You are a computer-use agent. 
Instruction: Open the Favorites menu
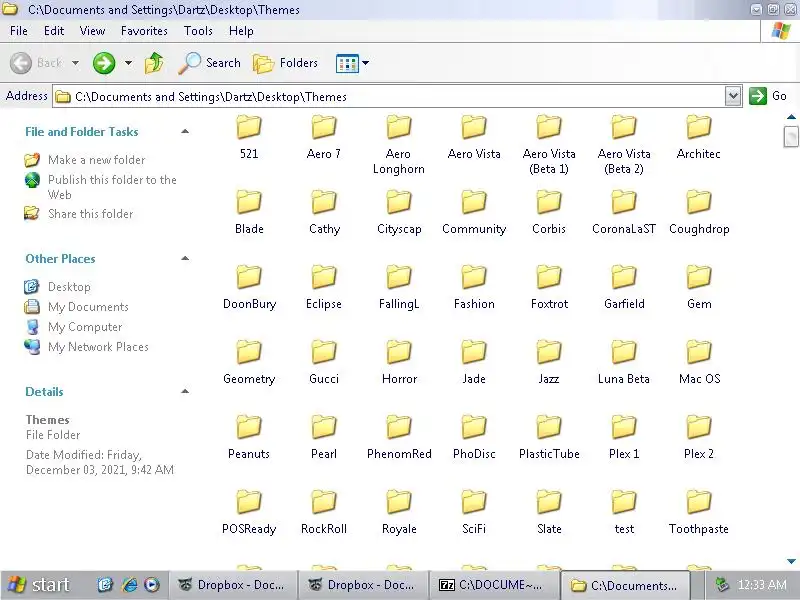[x=144, y=31]
